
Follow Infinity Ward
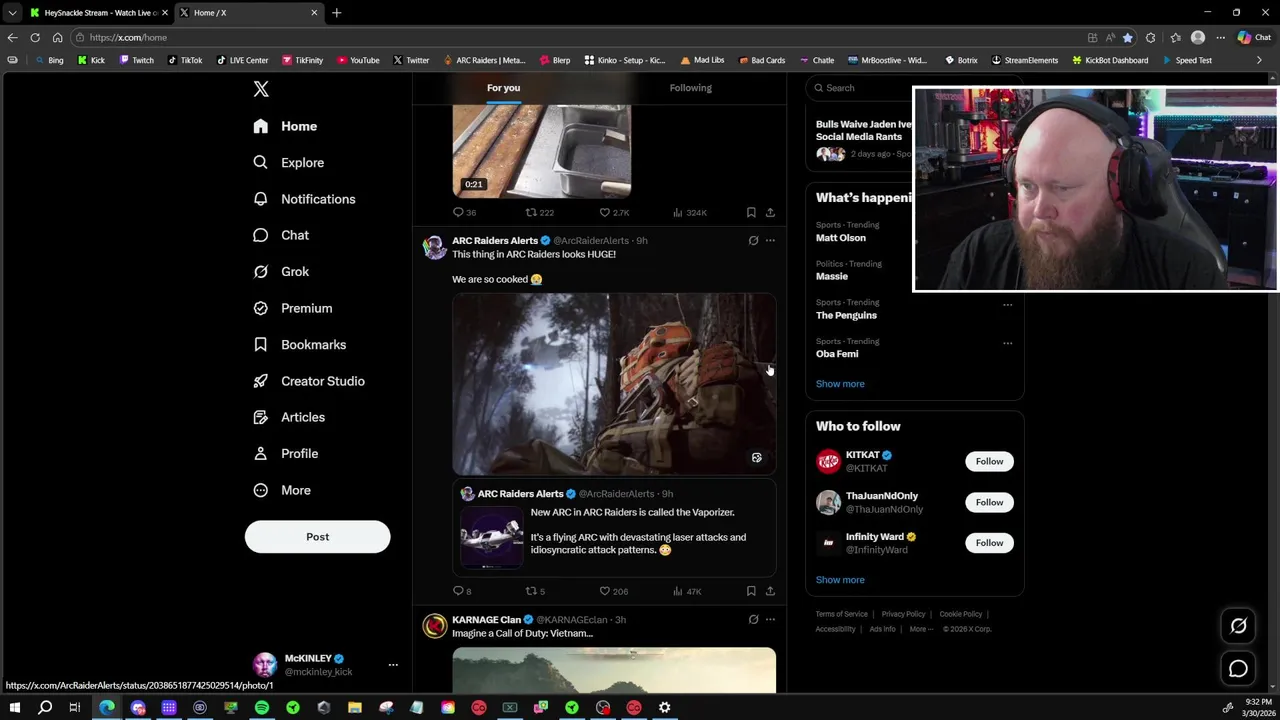(989, 543)
